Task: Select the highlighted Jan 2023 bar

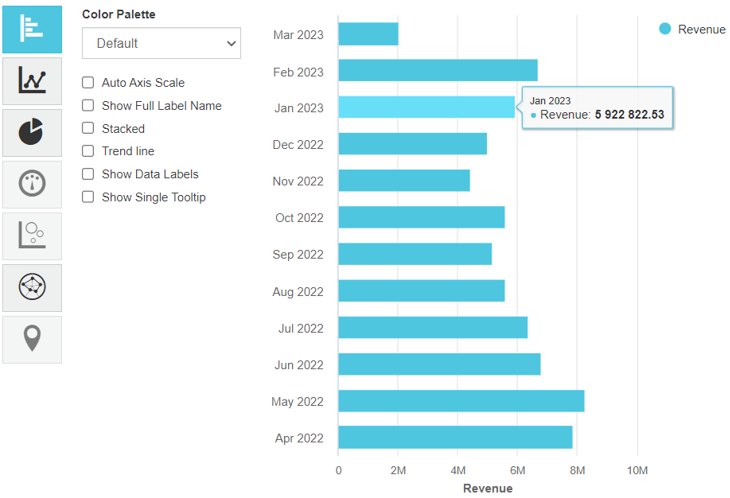Action: tap(426, 107)
